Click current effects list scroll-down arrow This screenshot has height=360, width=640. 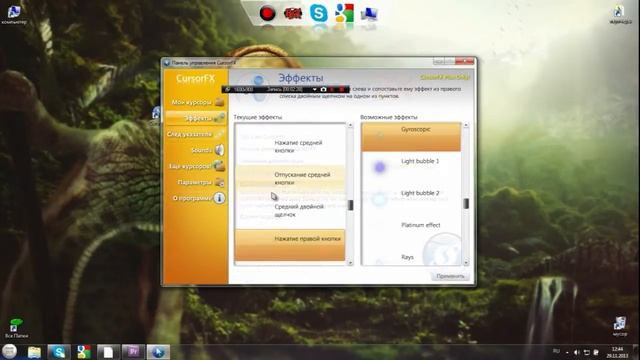coord(350,262)
